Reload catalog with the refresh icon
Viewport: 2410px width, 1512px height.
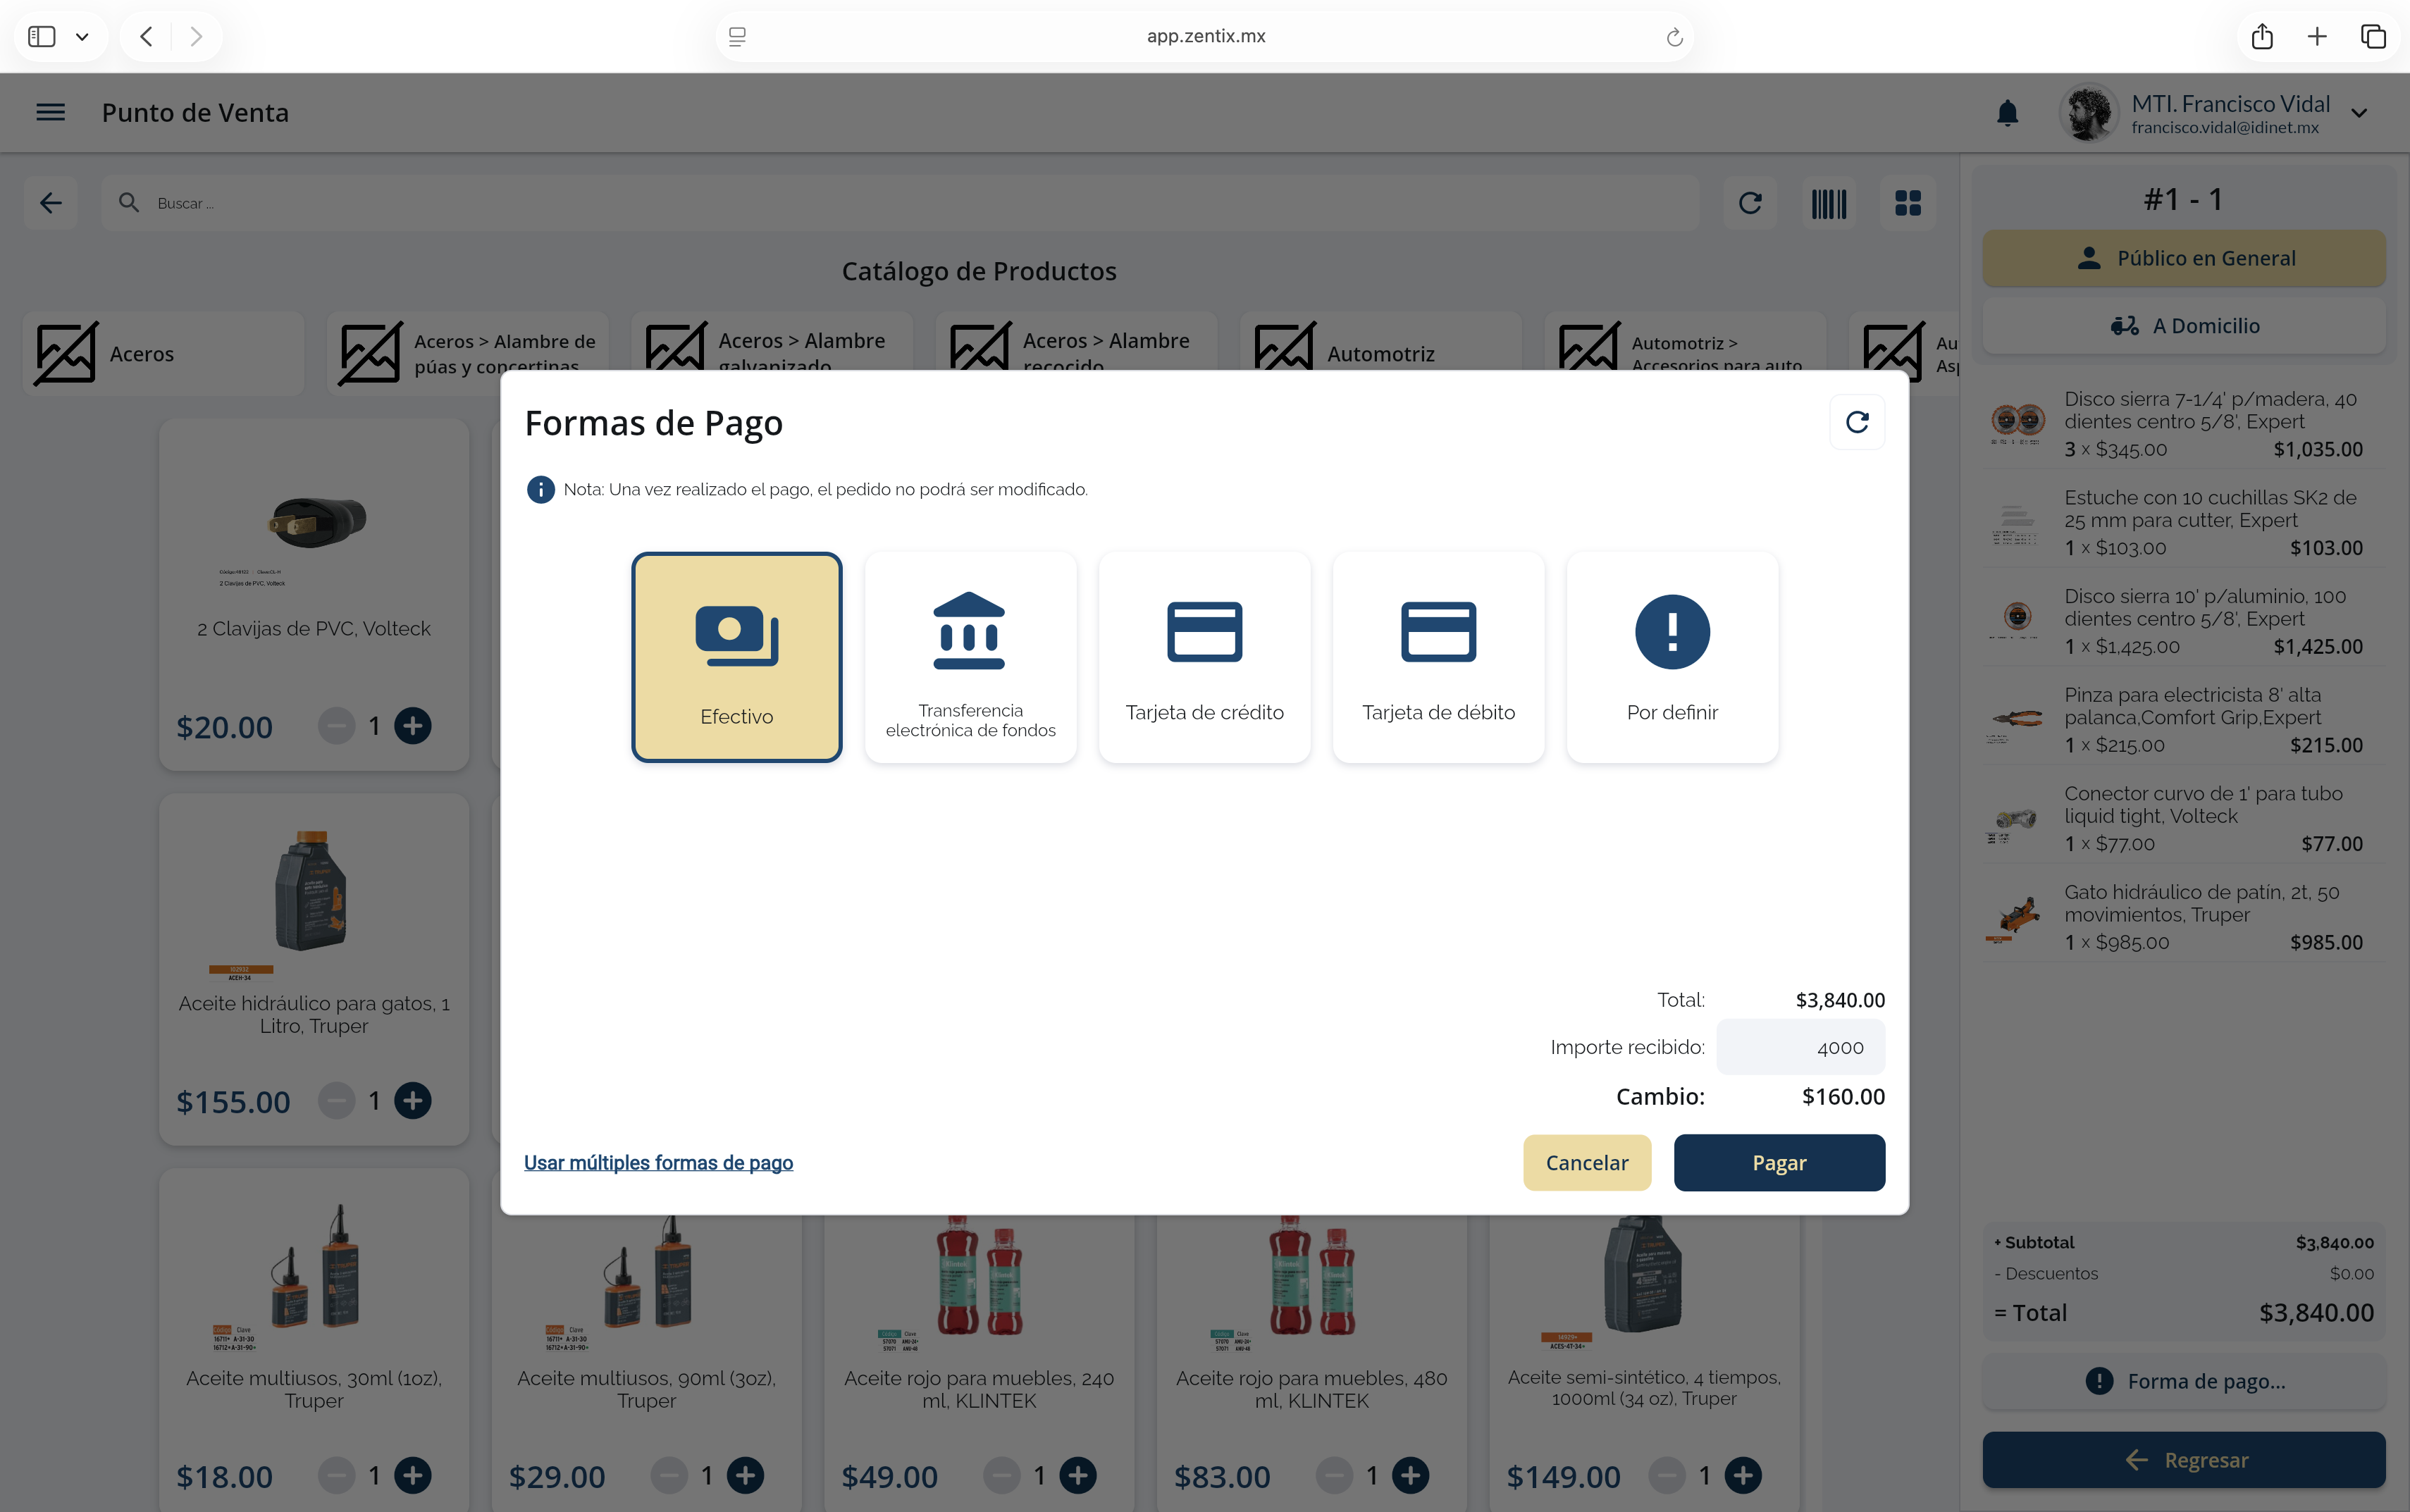coord(1750,203)
